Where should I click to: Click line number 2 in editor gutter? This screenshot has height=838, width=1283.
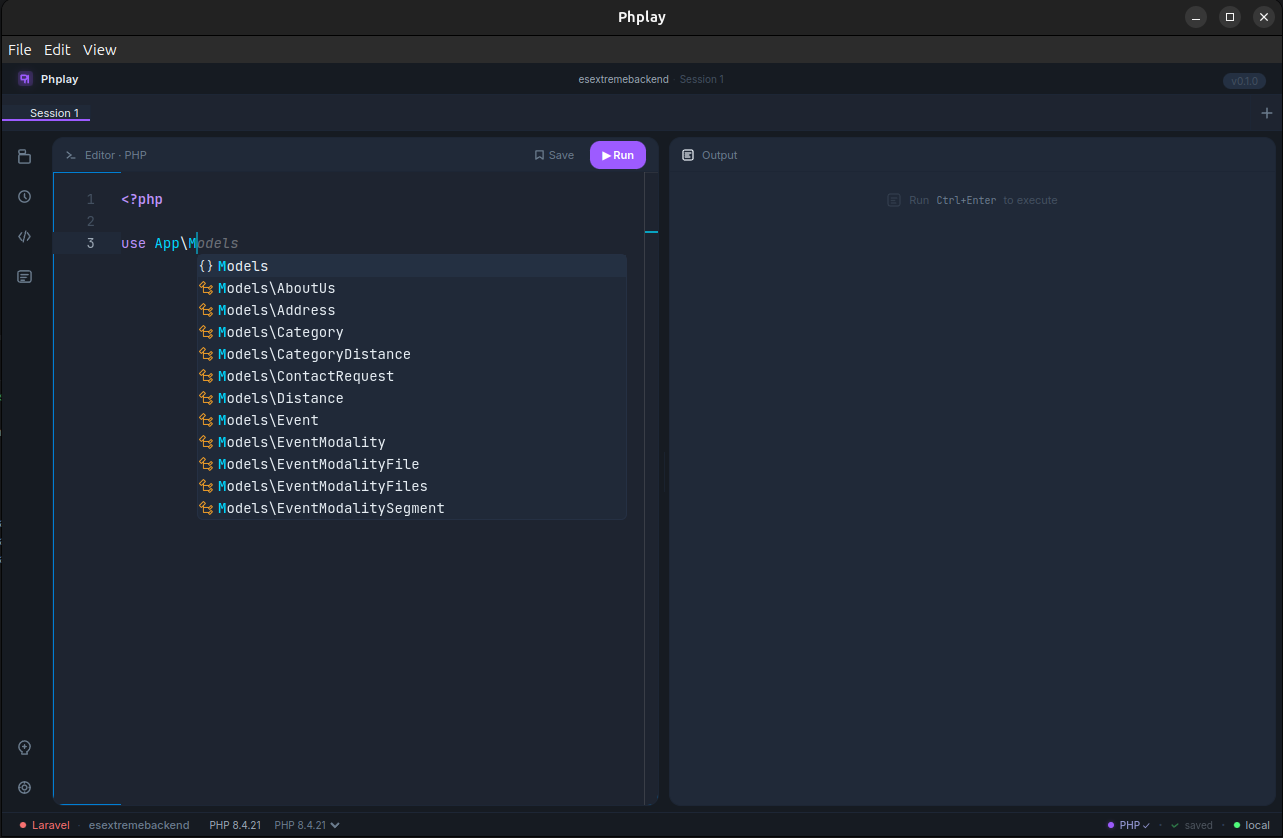(x=90, y=221)
